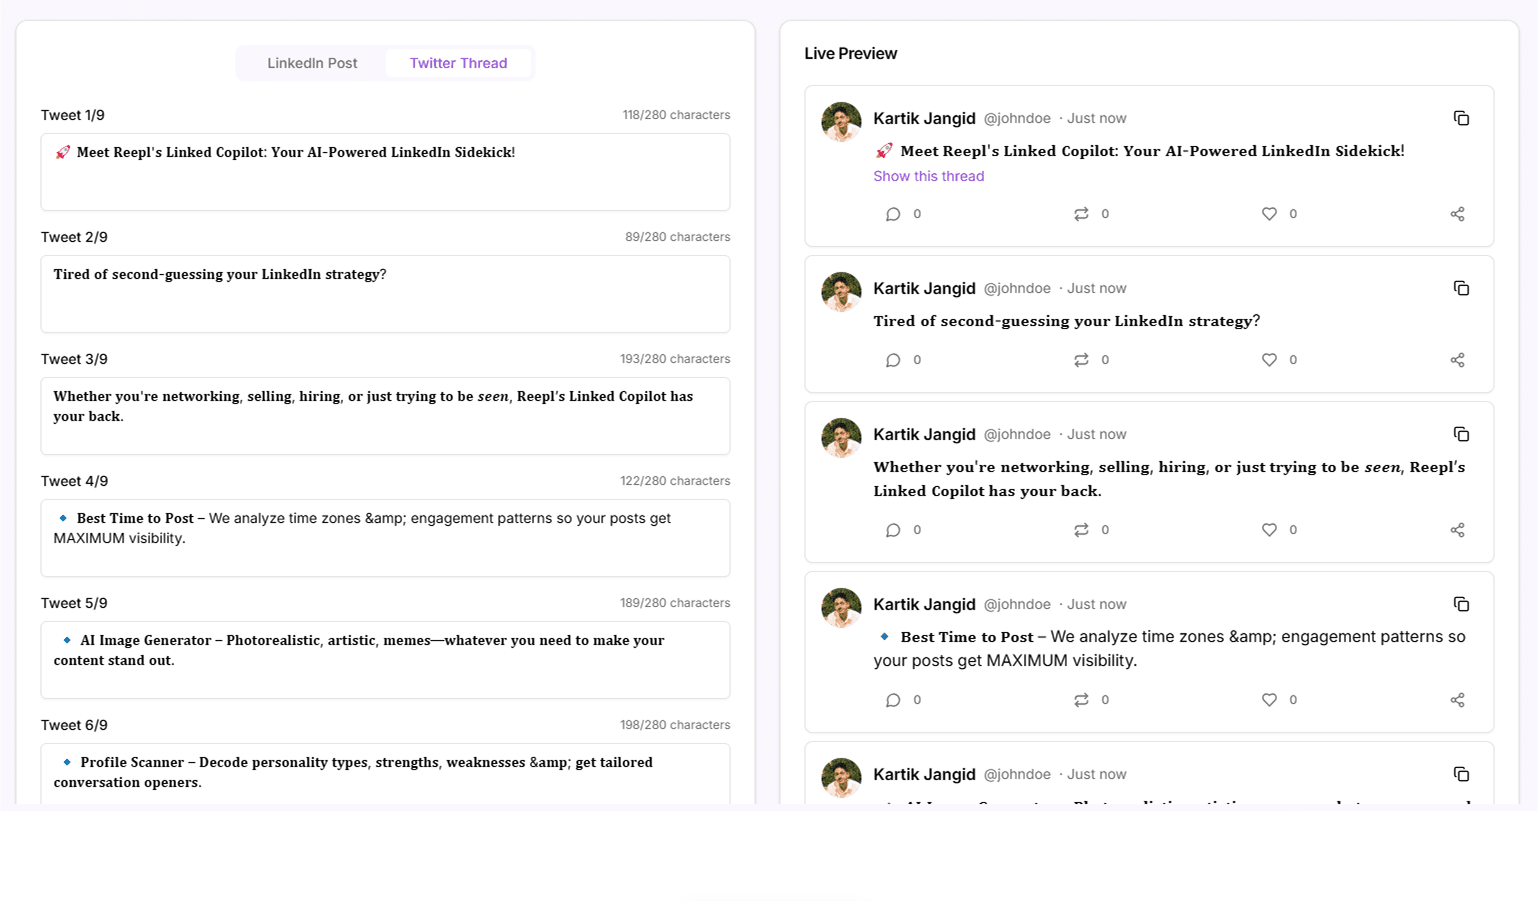Reply to 'Best Time to Post' preview tweet
Screen dimensions: 1538x901
893,700
